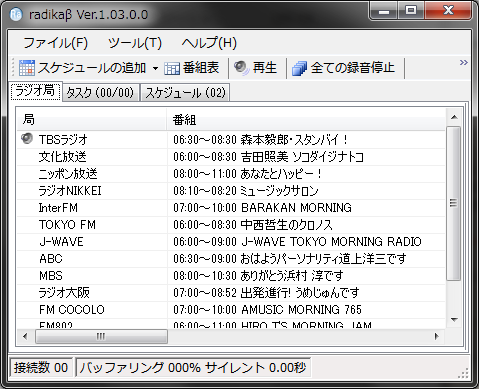479x389 pixels.
Task: Select the FM COCOLO station row
Action: click(231, 310)
